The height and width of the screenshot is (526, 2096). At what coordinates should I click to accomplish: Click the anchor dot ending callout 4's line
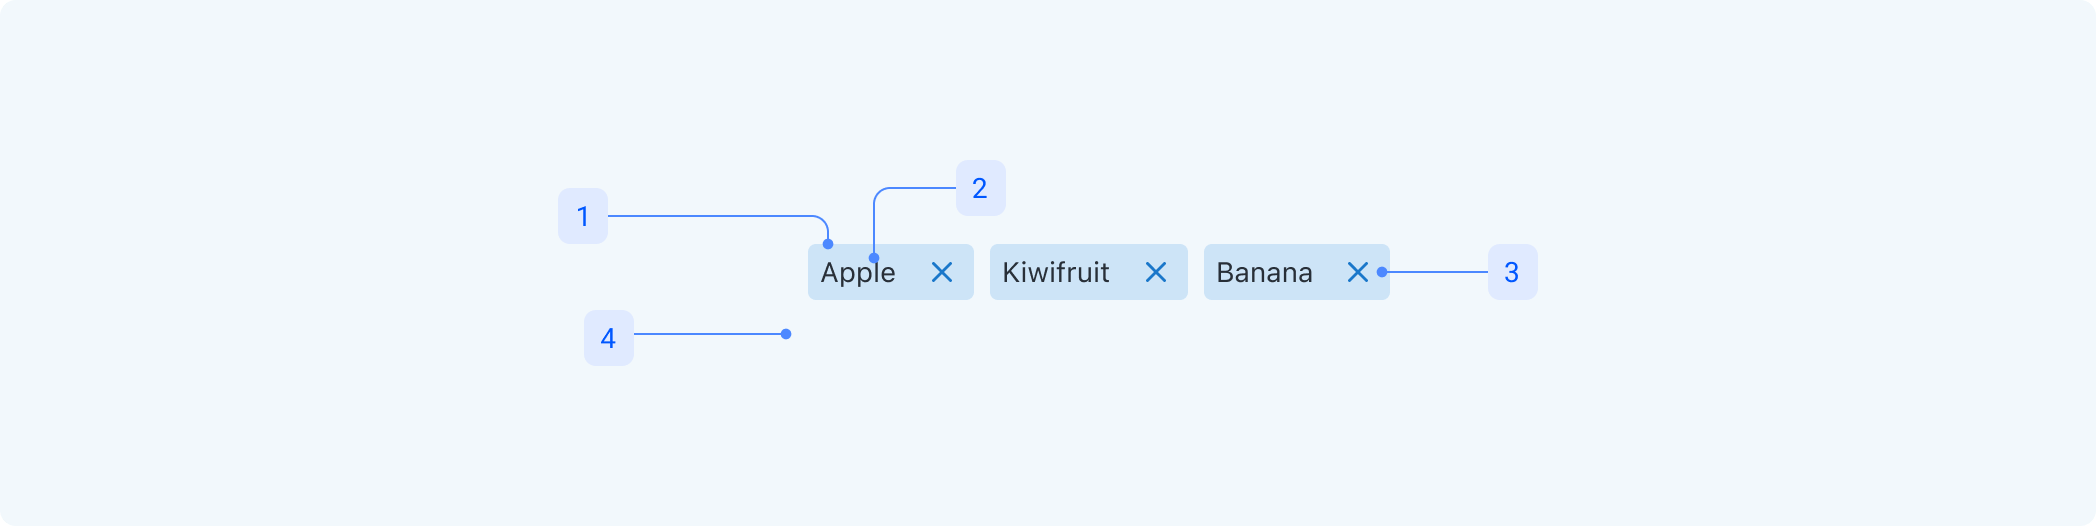pos(786,334)
